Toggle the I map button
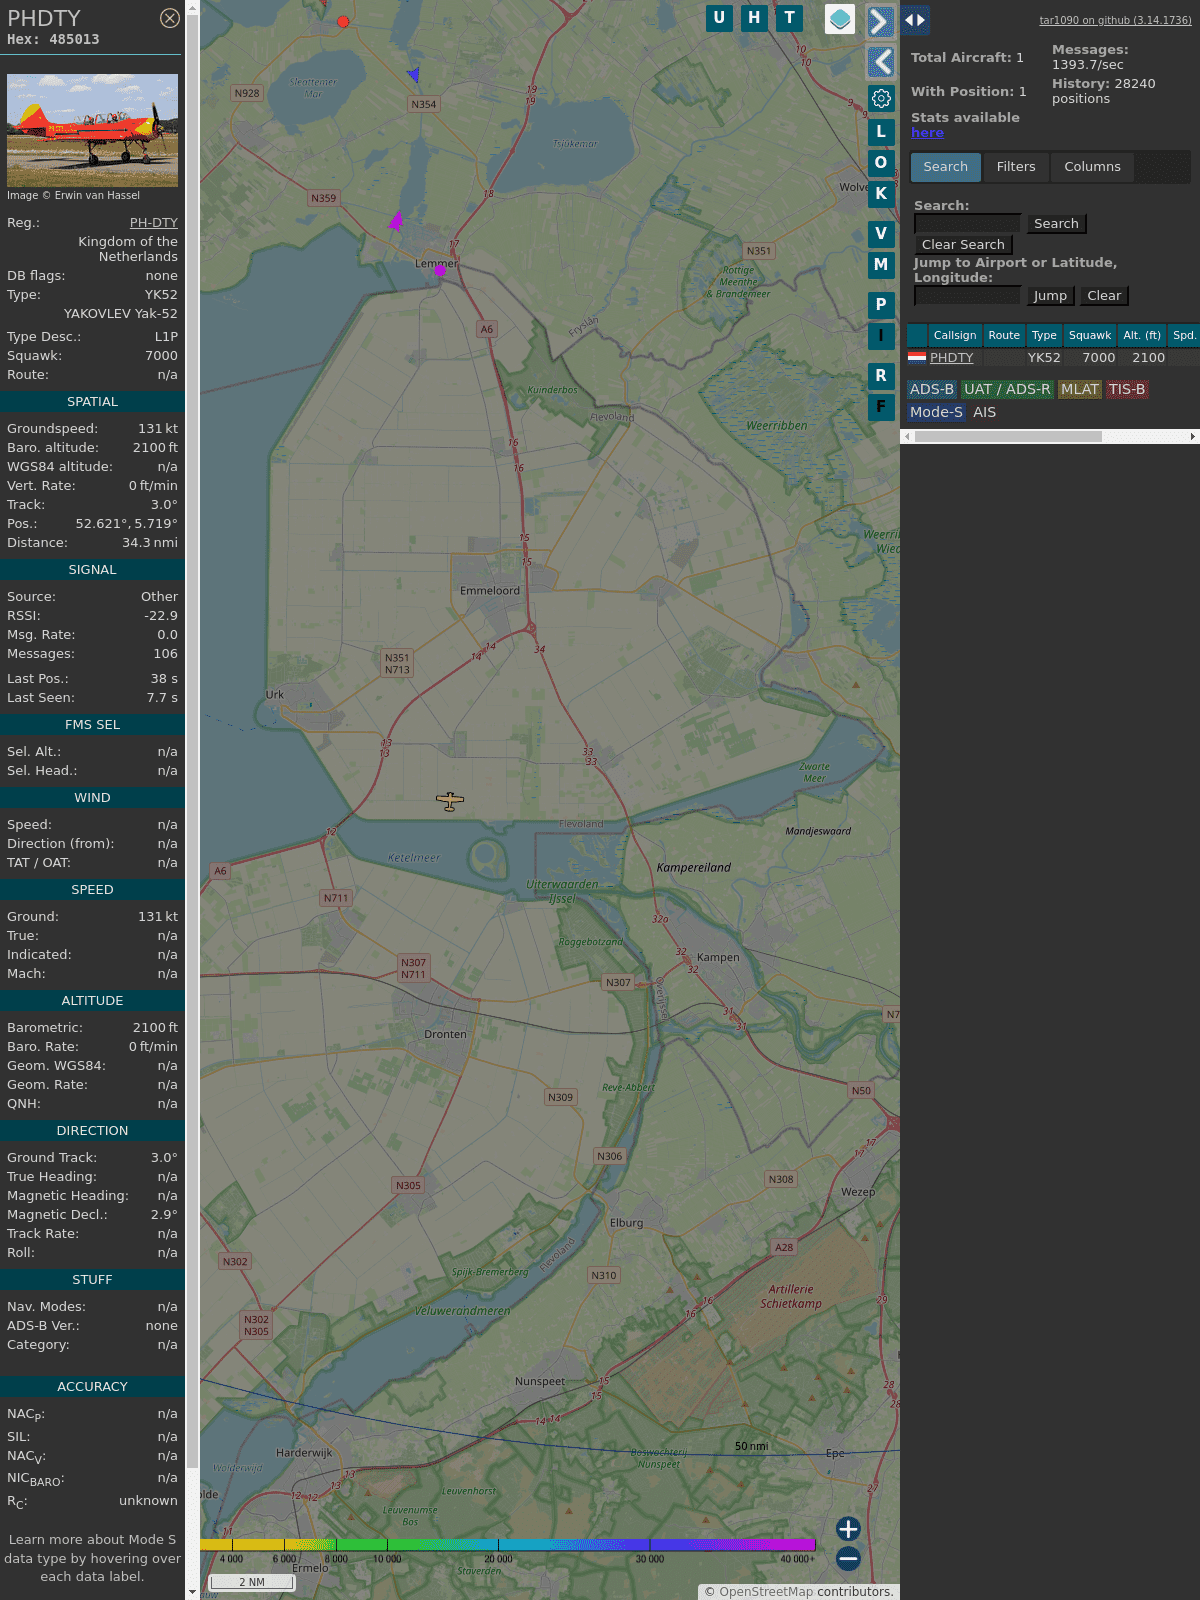The width and height of the screenshot is (1200, 1600). pos(881,336)
